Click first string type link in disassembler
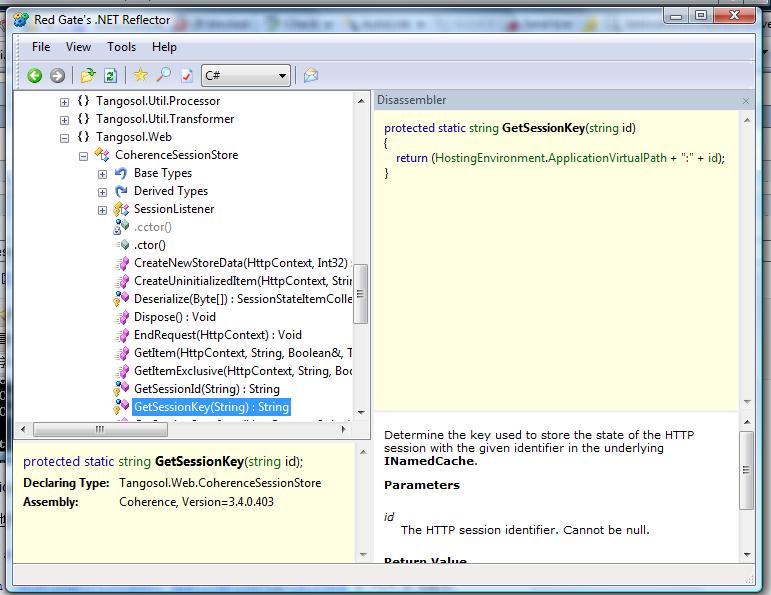 484,128
